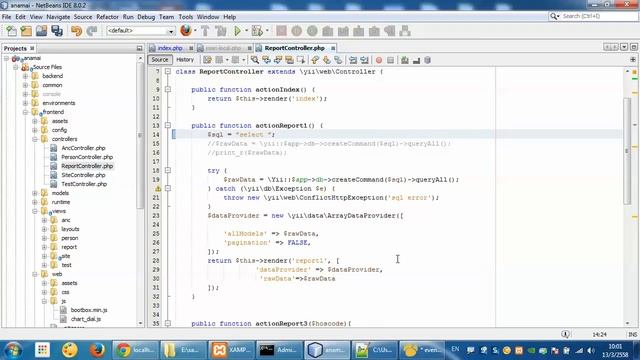Uncomment the line via editor toolbar
Viewport: 640px width, 360px height.
[x=416, y=60]
